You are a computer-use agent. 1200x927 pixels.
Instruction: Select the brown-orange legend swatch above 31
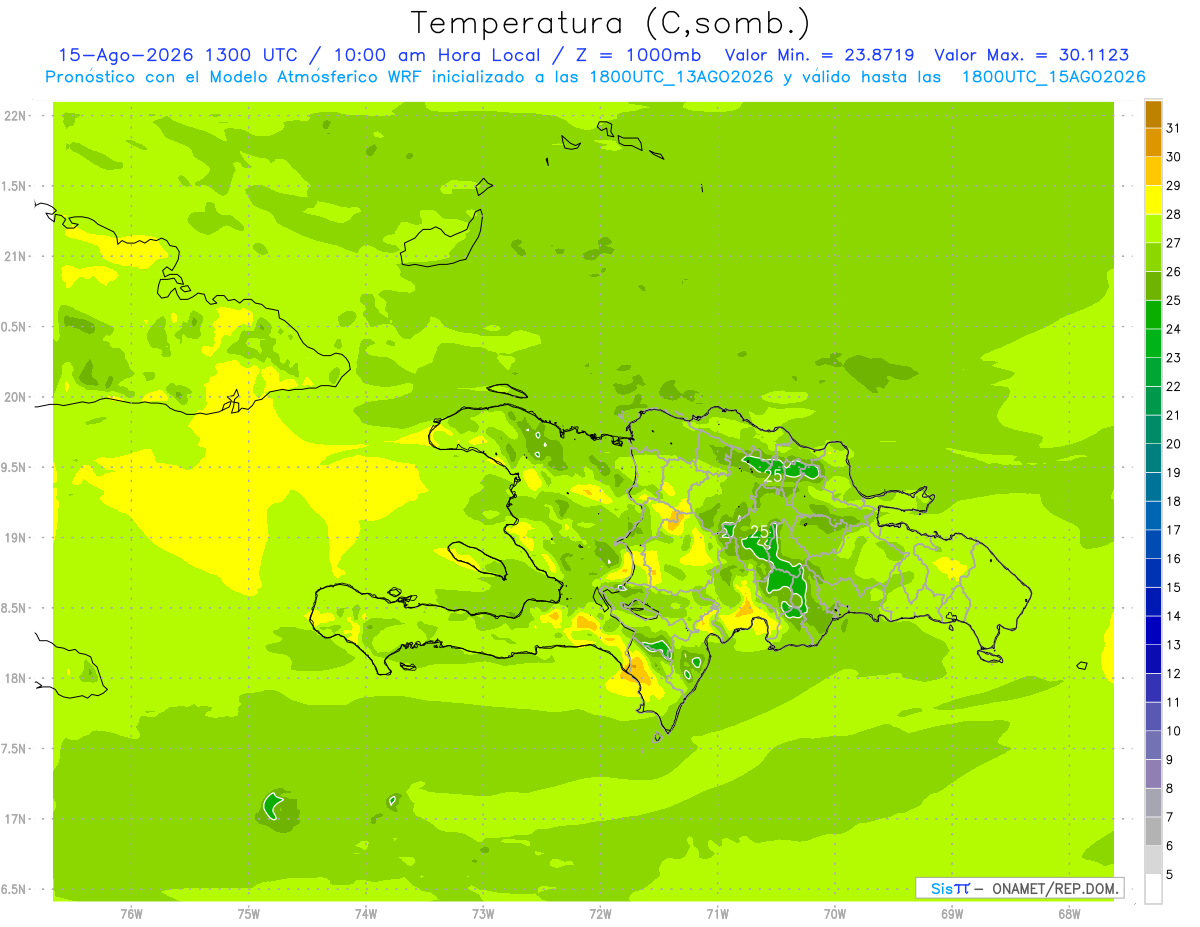(1153, 114)
